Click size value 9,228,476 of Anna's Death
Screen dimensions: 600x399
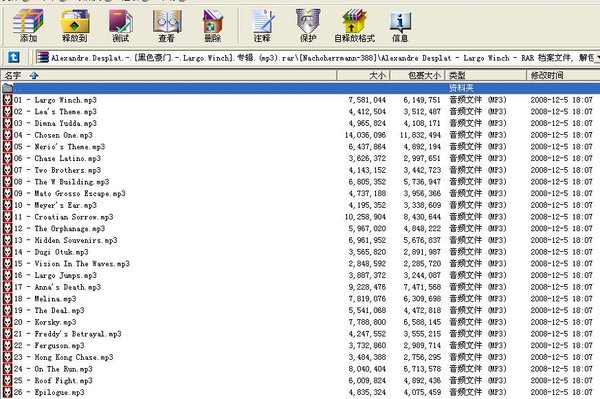pos(367,287)
